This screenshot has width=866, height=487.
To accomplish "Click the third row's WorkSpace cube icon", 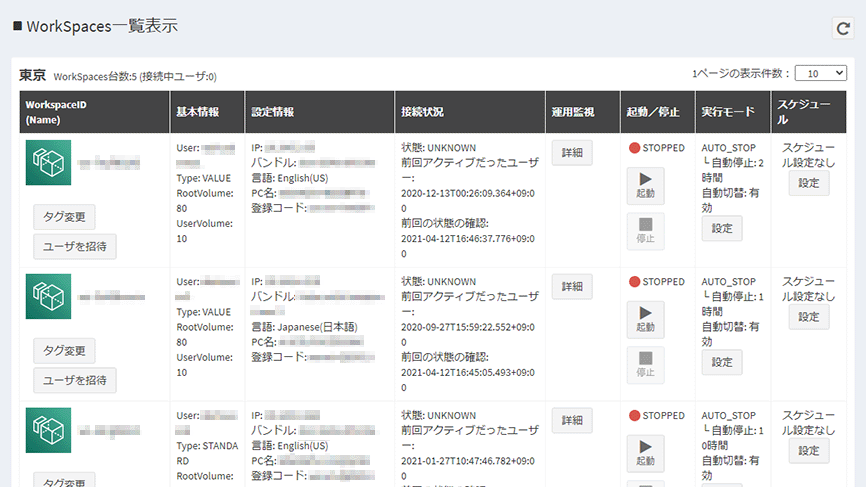I will click(49, 430).
